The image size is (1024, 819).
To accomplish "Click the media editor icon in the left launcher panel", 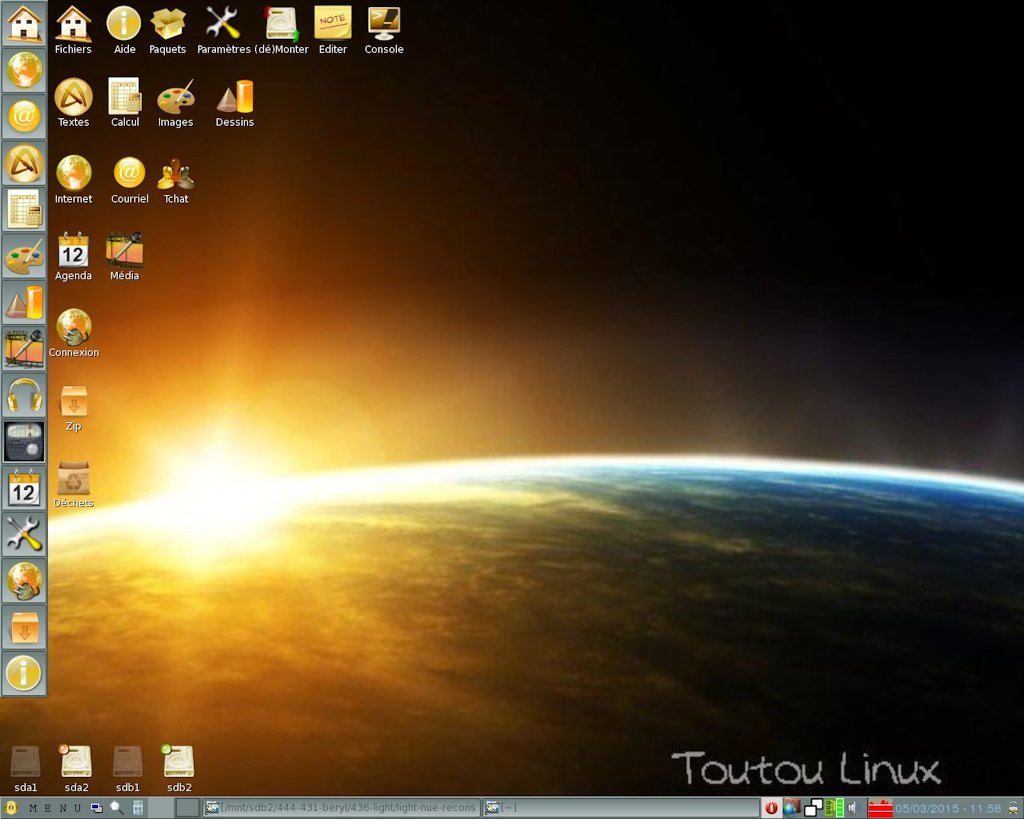I will (24, 349).
